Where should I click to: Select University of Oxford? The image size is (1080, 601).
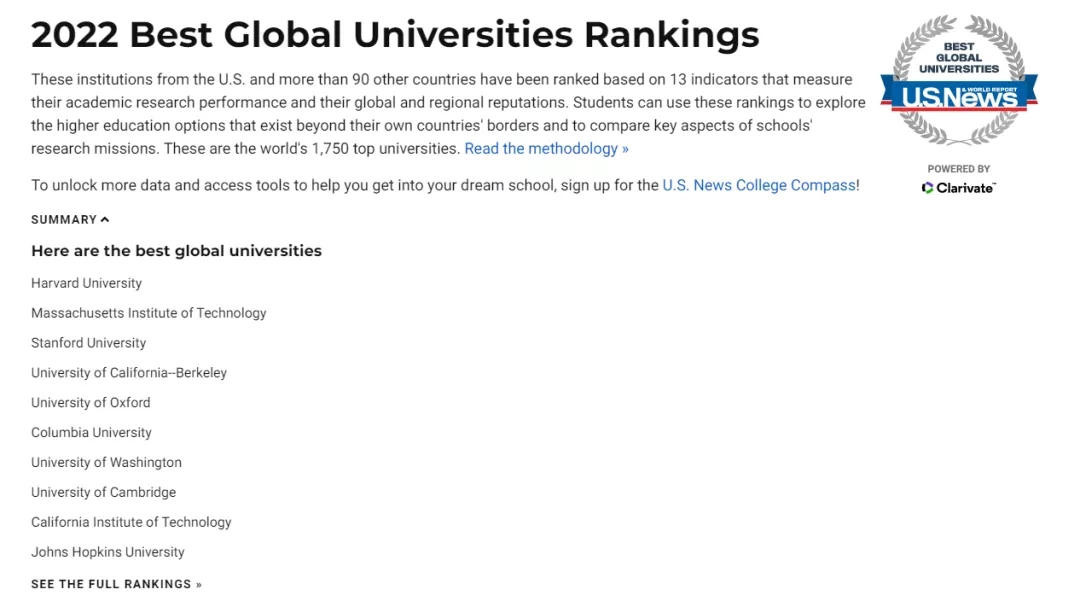(x=90, y=403)
